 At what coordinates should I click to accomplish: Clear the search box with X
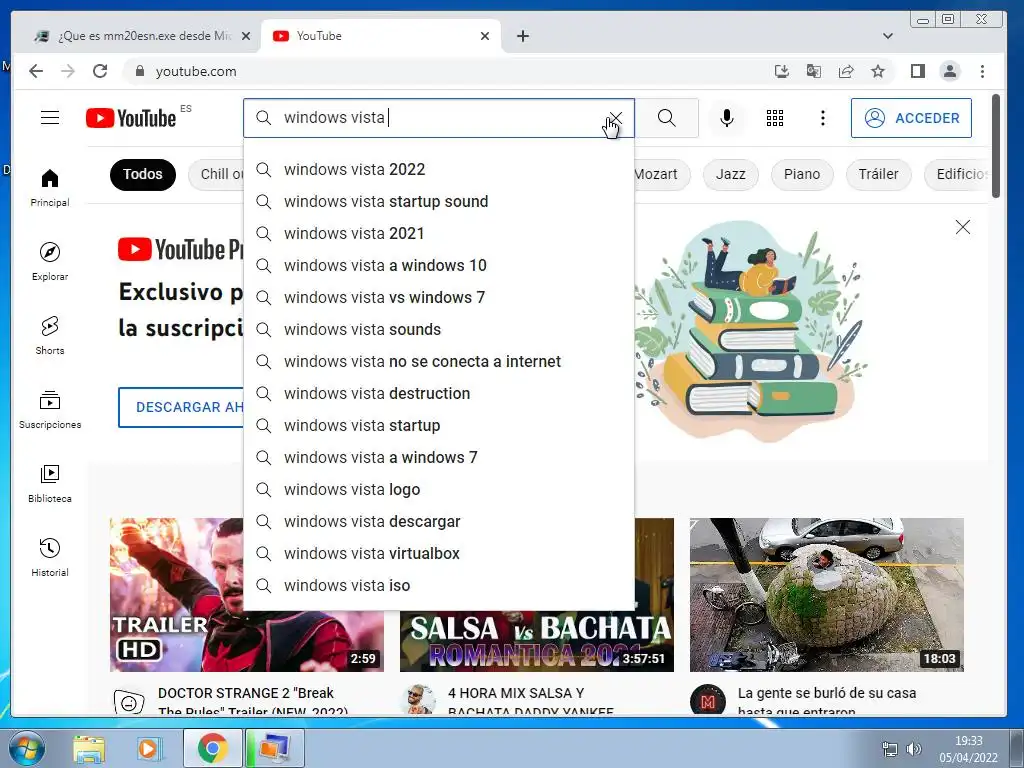pos(615,118)
